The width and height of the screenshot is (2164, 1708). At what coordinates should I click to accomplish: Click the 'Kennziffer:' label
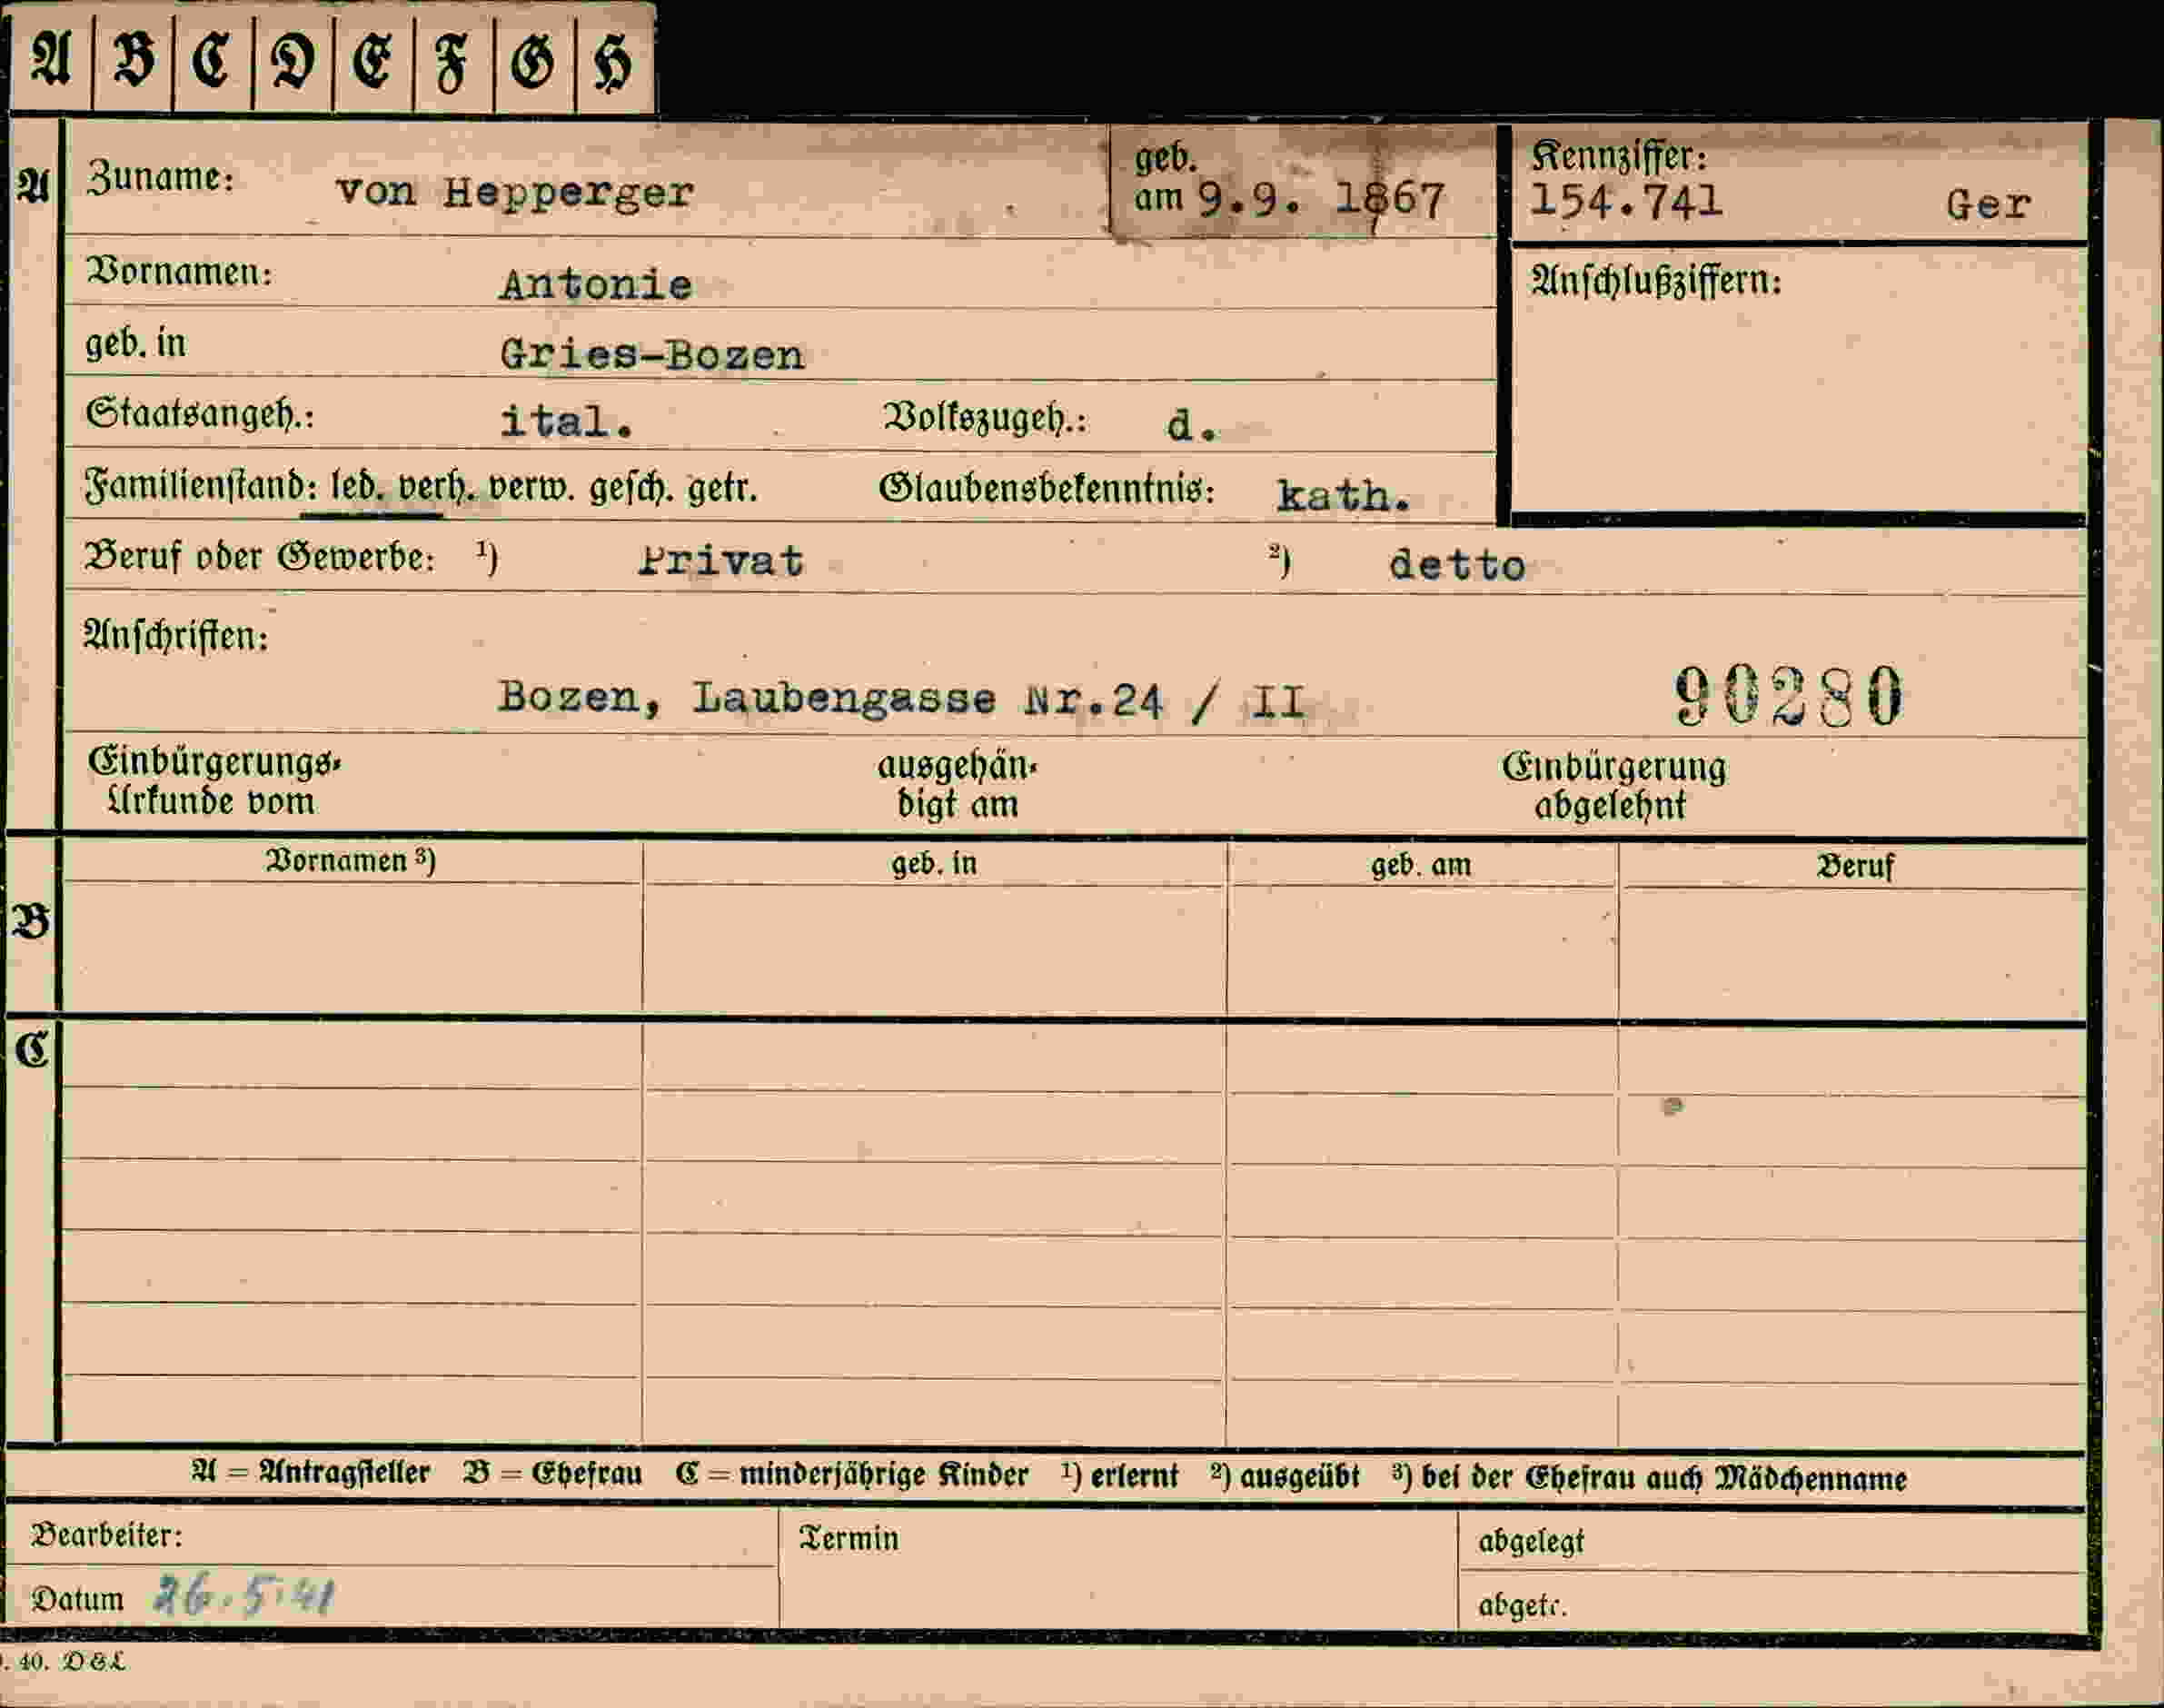[x=1619, y=155]
